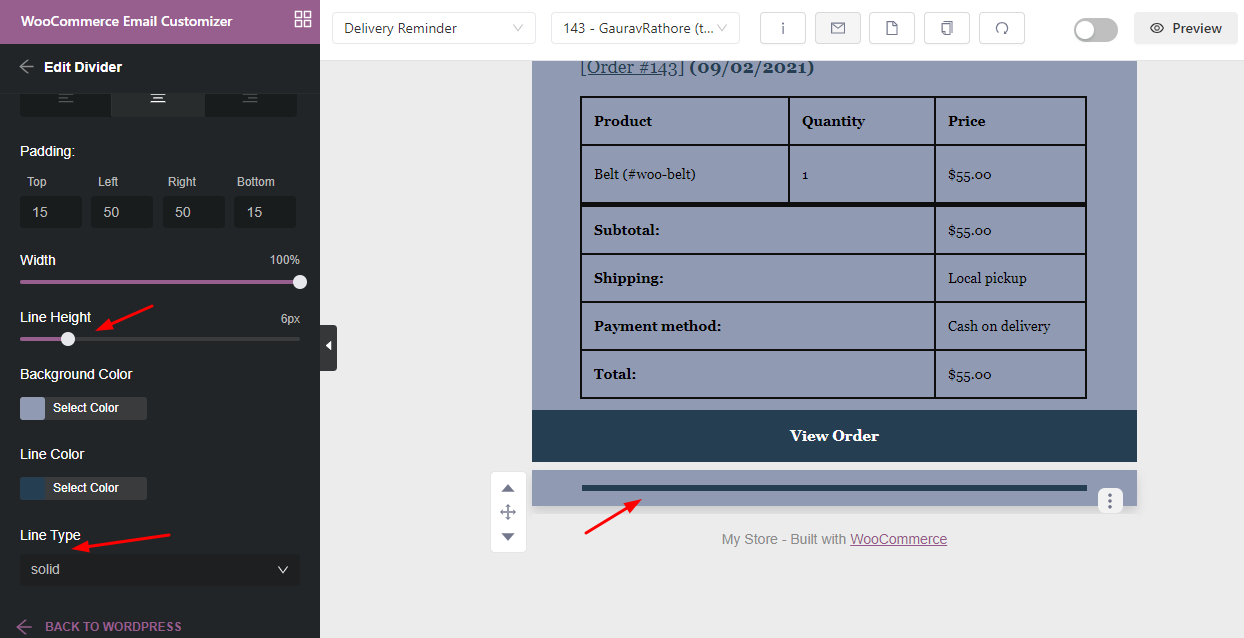The image size is (1244, 638).
Task: Toggle the switch next to Preview
Action: click(x=1096, y=29)
